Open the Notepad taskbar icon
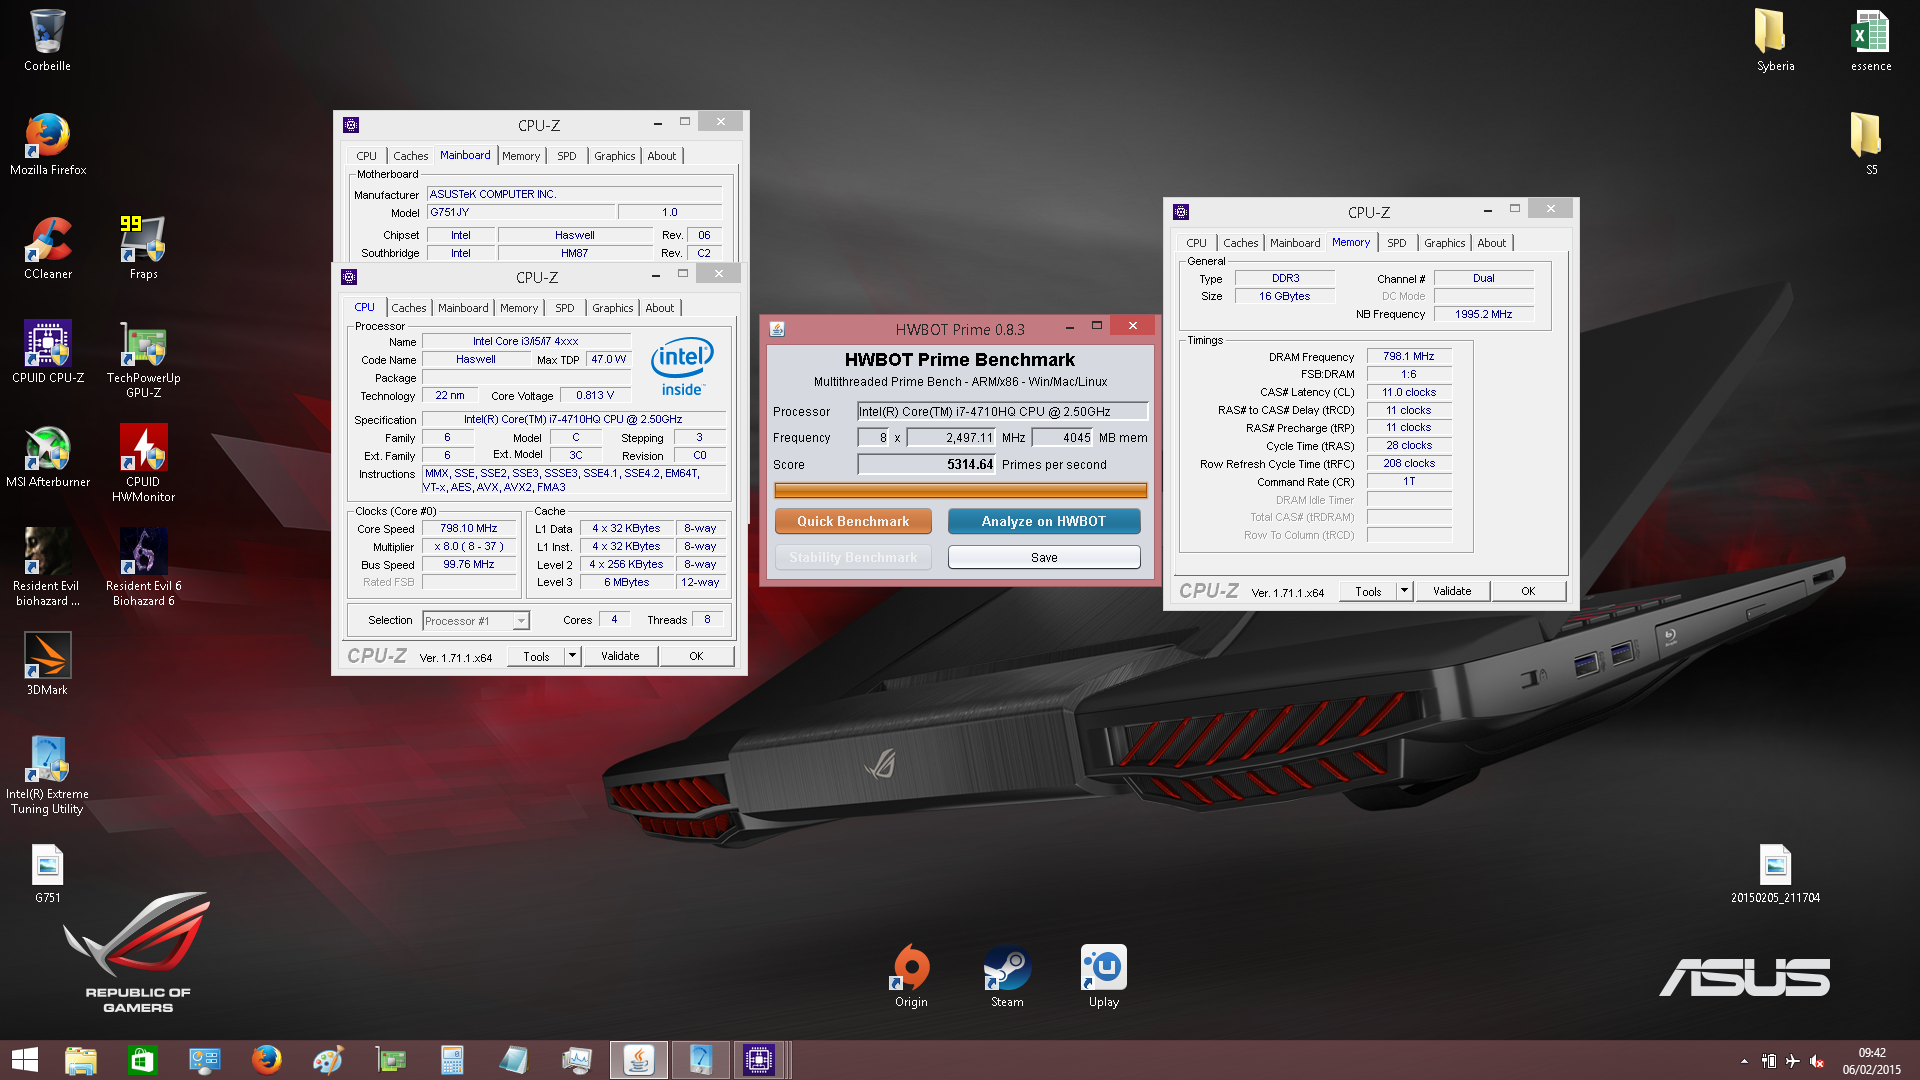This screenshot has height=1080, width=1920. [x=514, y=1059]
